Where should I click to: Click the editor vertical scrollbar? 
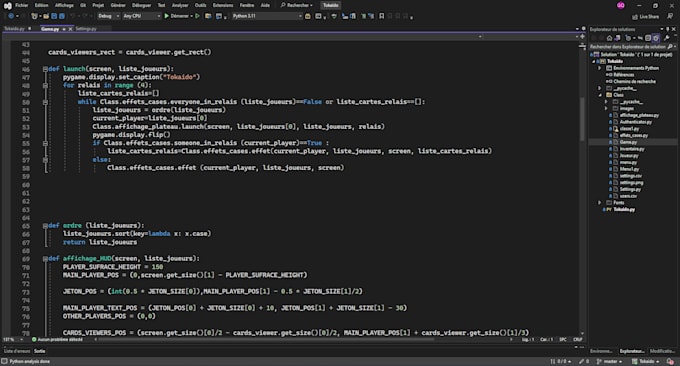click(x=582, y=119)
